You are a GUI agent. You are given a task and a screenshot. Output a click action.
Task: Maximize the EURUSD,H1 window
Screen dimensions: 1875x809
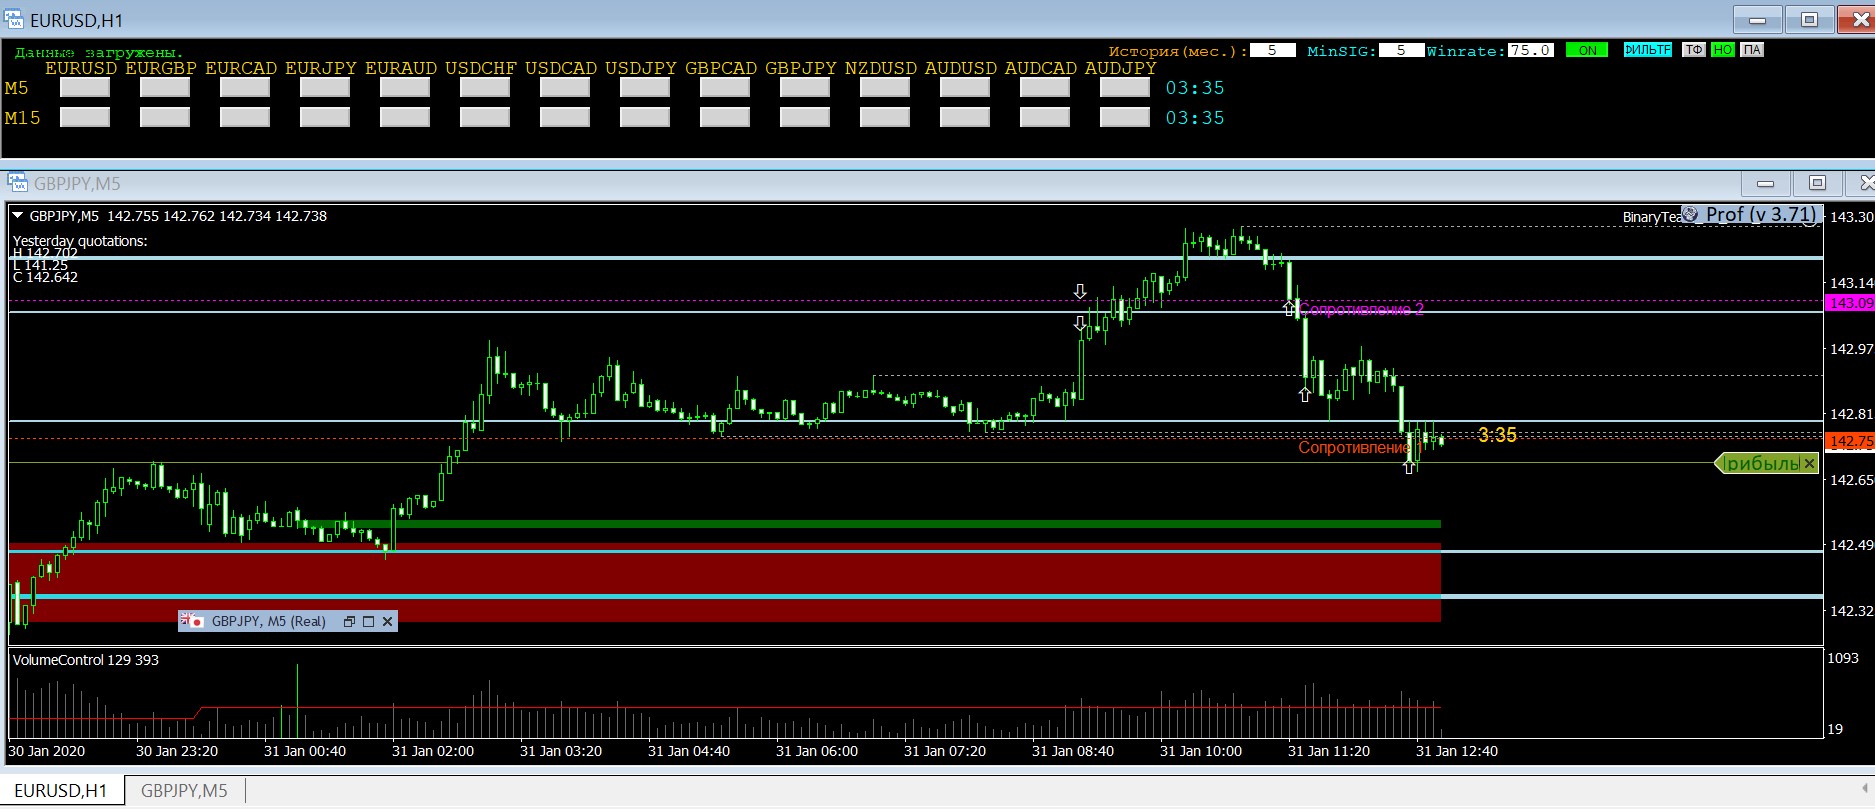[x=1810, y=20]
